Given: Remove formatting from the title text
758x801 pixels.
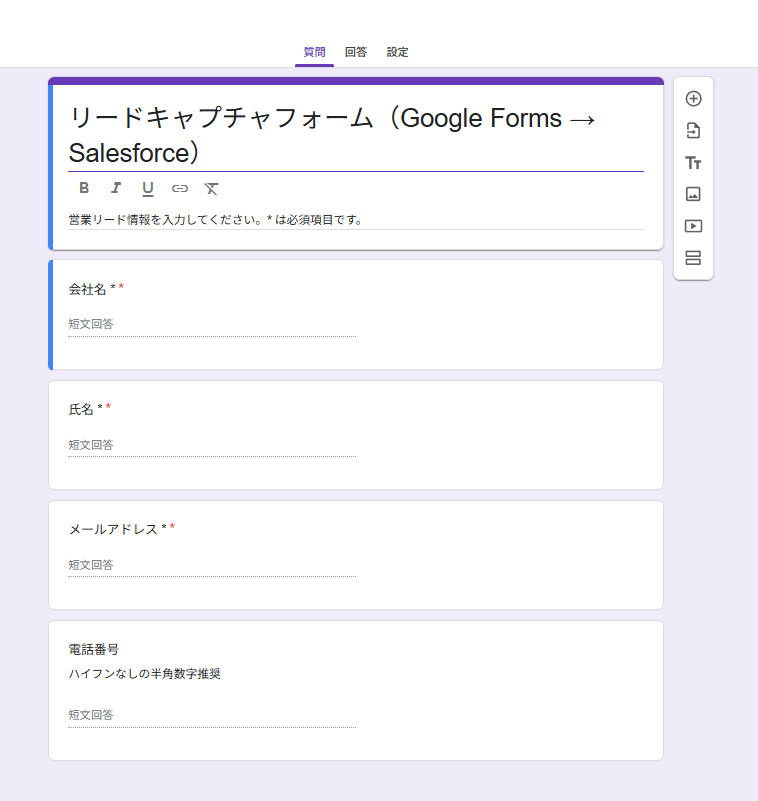Looking at the screenshot, I should (211, 189).
